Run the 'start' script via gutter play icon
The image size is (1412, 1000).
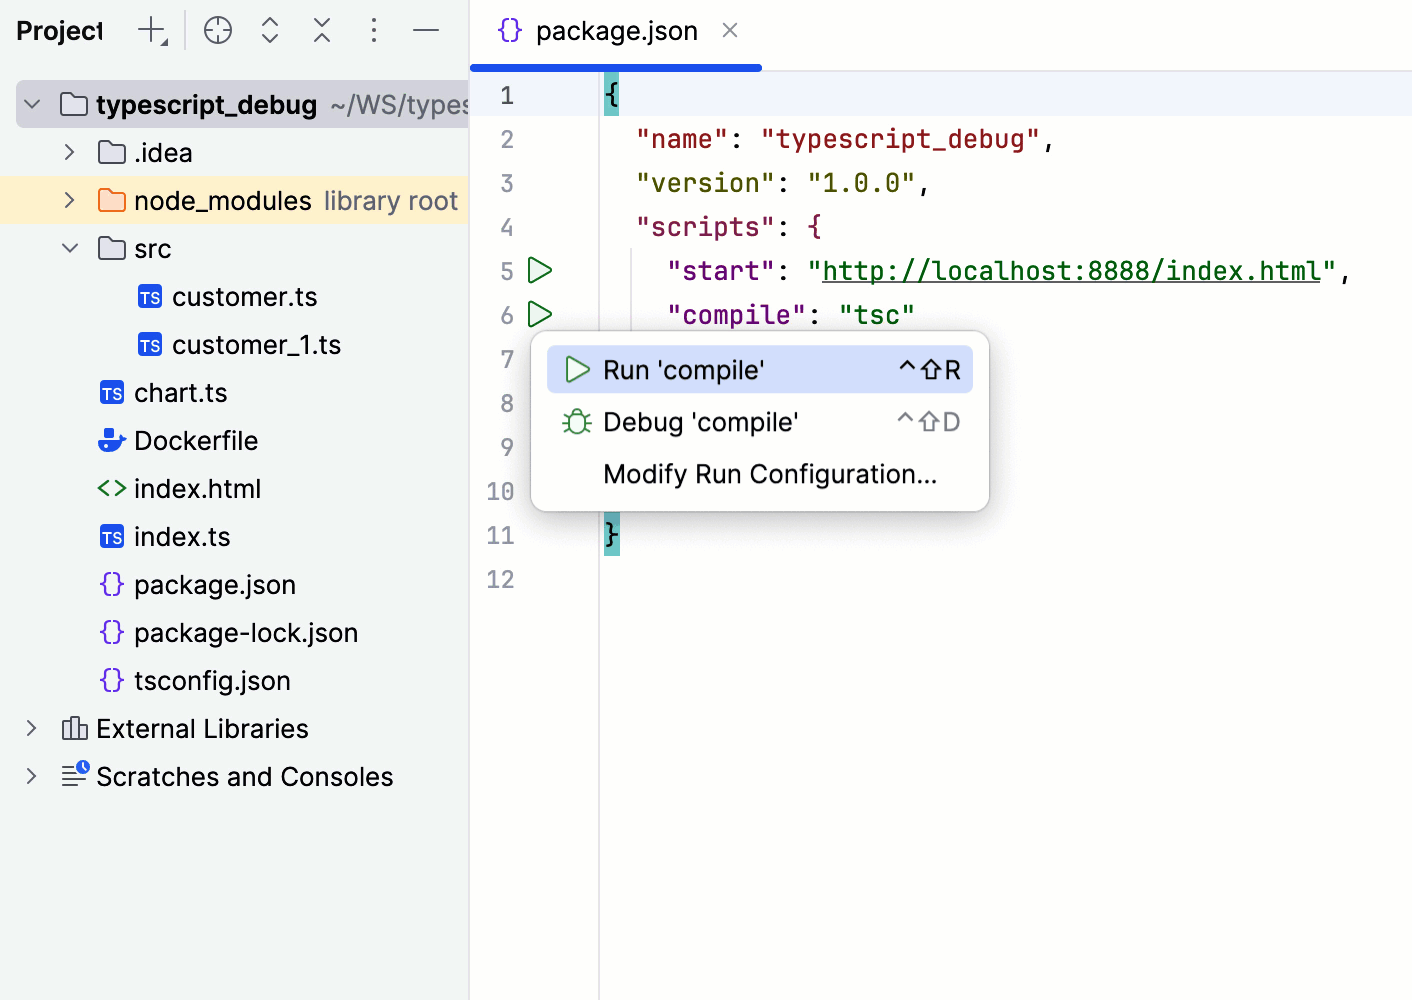pyautogui.click(x=540, y=270)
